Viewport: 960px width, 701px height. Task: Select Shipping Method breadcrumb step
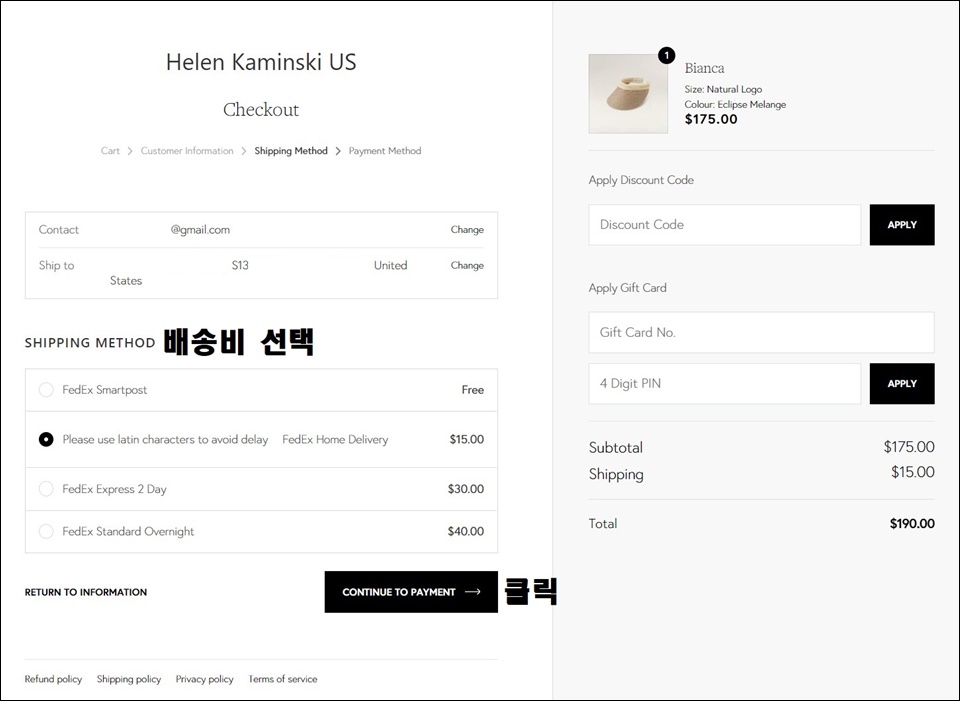[291, 151]
